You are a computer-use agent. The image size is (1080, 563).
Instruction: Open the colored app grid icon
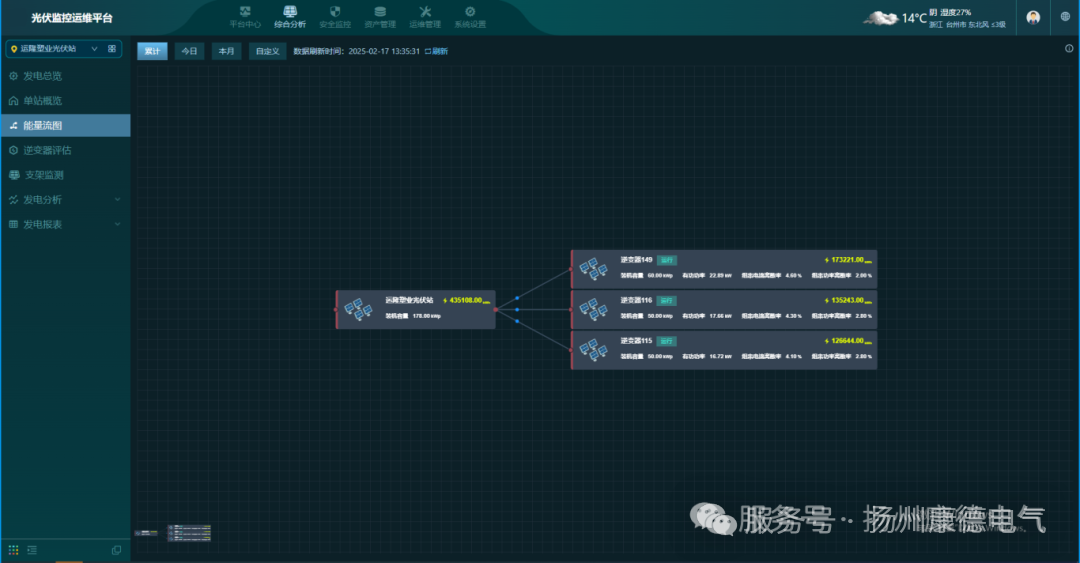(x=14, y=550)
